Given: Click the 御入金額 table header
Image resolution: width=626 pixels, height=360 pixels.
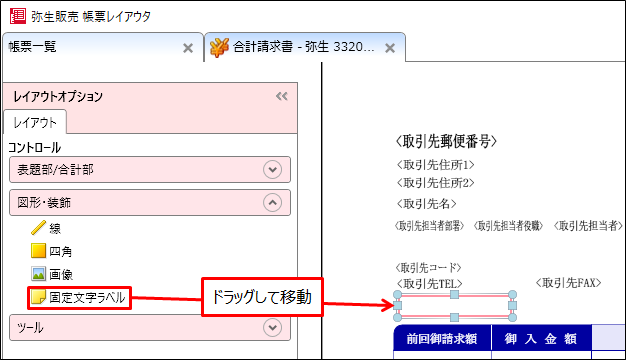Looking at the screenshot, I should tap(541, 338).
